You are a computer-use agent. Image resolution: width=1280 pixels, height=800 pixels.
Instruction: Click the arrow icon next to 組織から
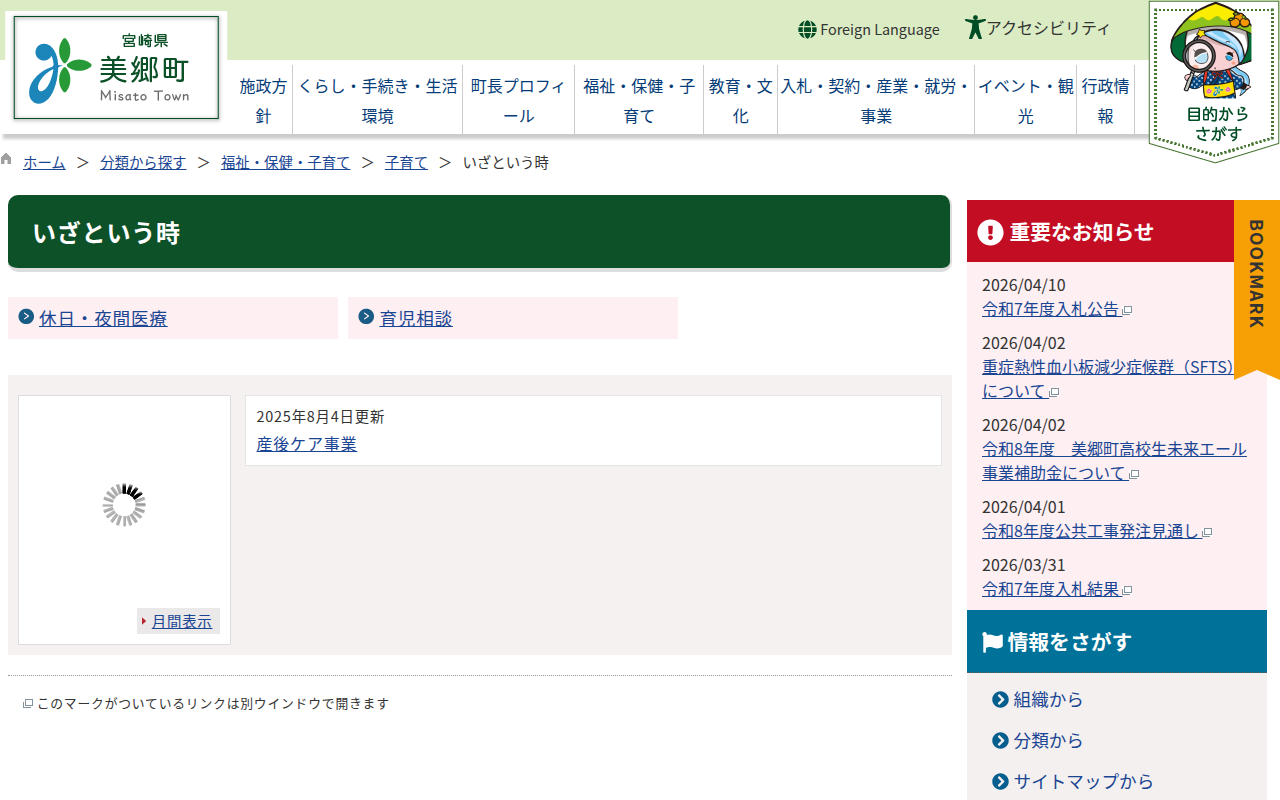tap(1000, 700)
